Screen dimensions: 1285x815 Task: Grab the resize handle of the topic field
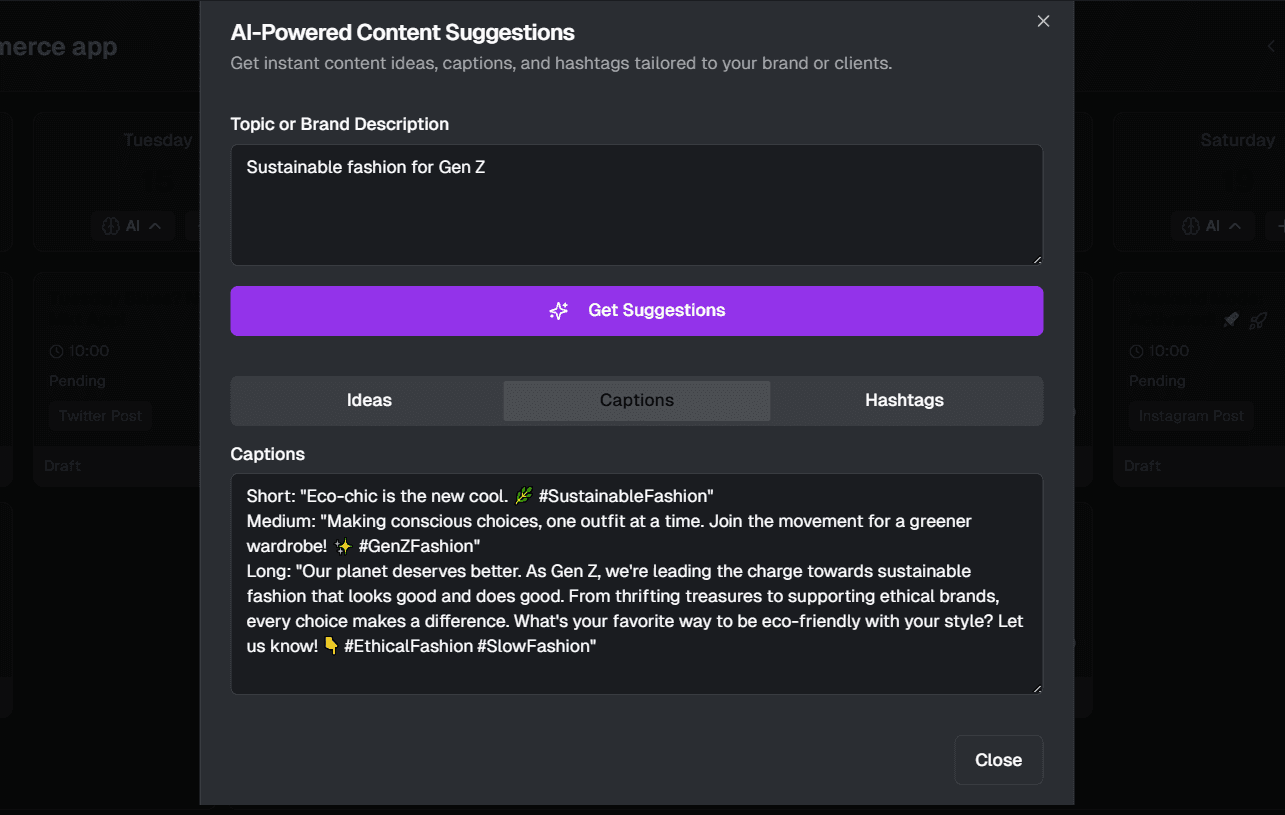click(1037, 260)
